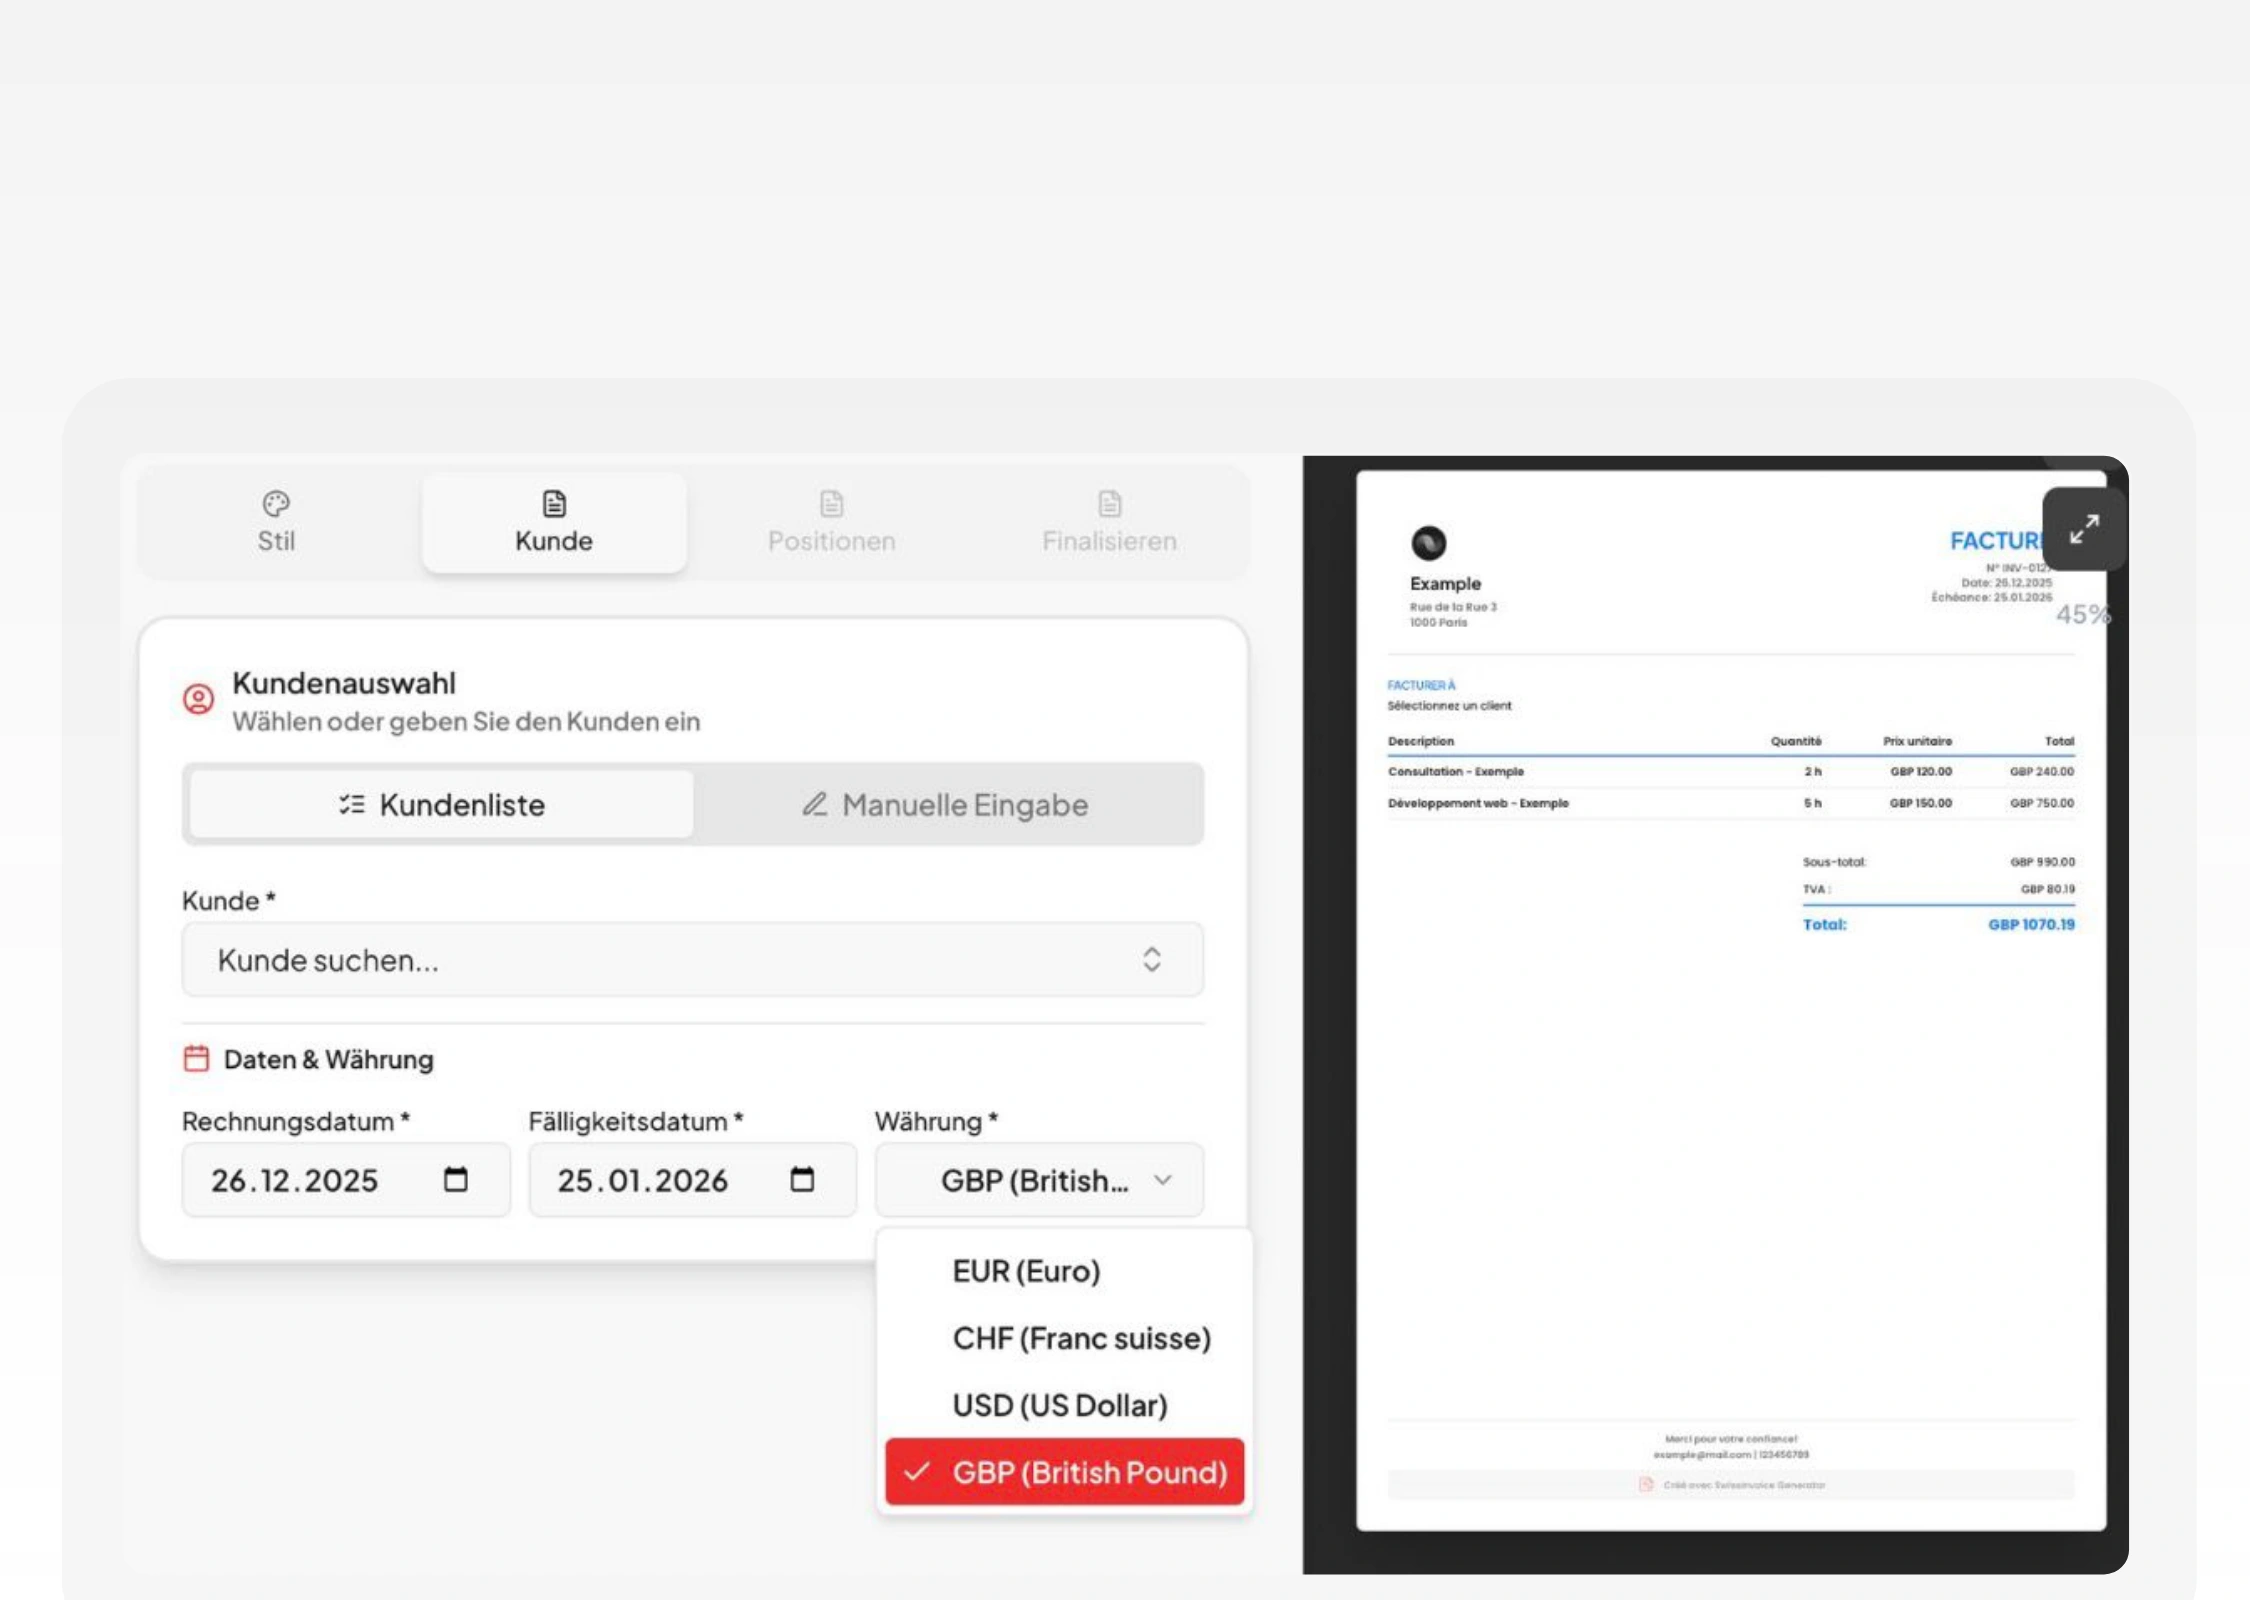The width and height of the screenshot is (2250, 1600).
Task: Click the document icon above Kunde
Action: point(554,503)
